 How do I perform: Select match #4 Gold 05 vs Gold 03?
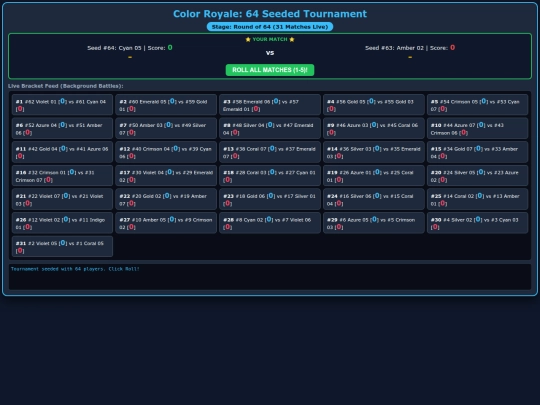click(x=374, y=105)
